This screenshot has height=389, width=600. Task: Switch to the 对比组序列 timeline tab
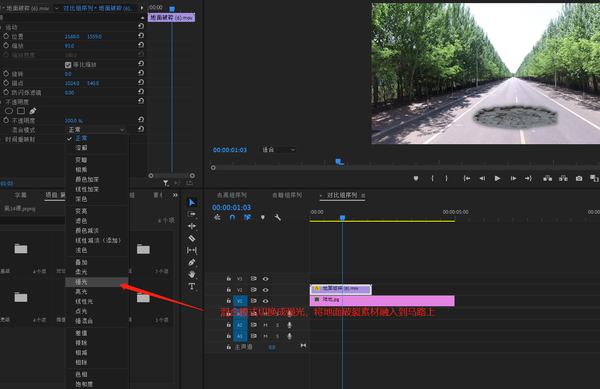coord(342,195)
